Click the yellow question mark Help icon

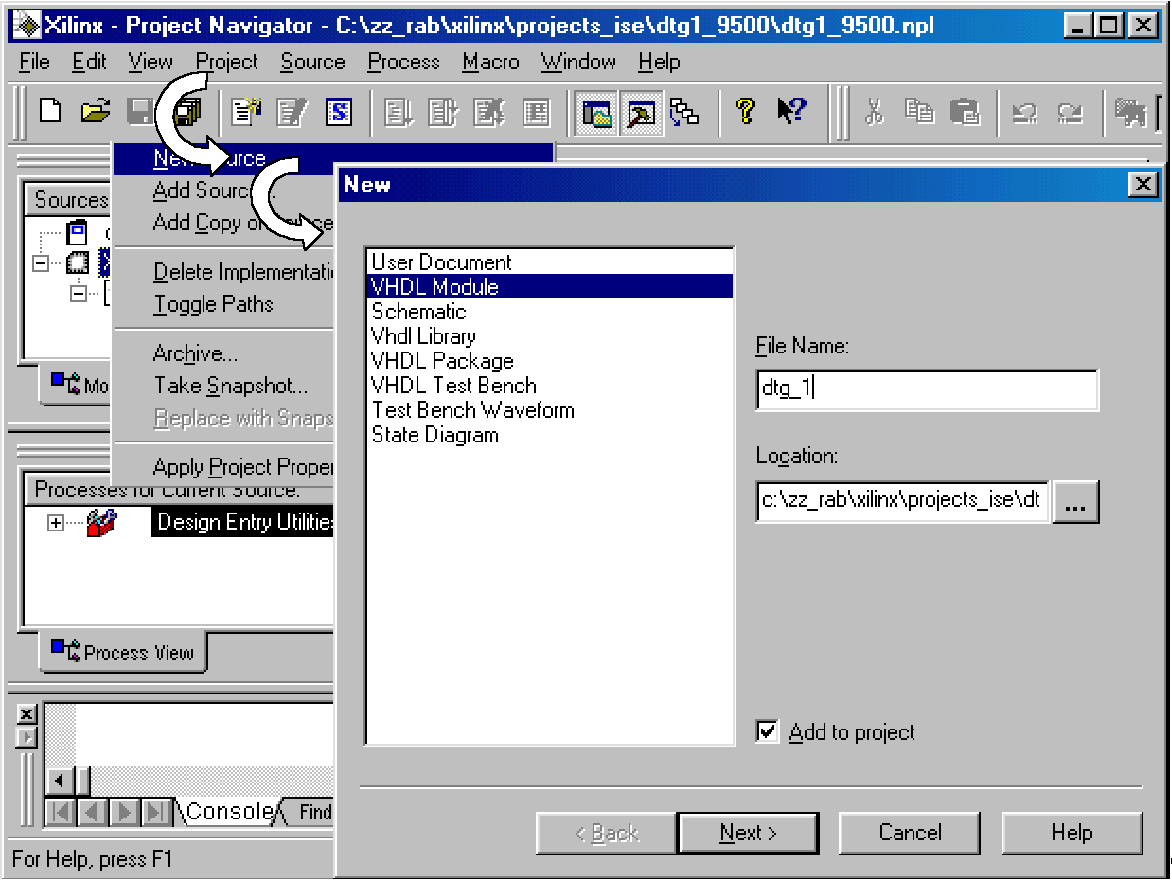click(745, 112)
